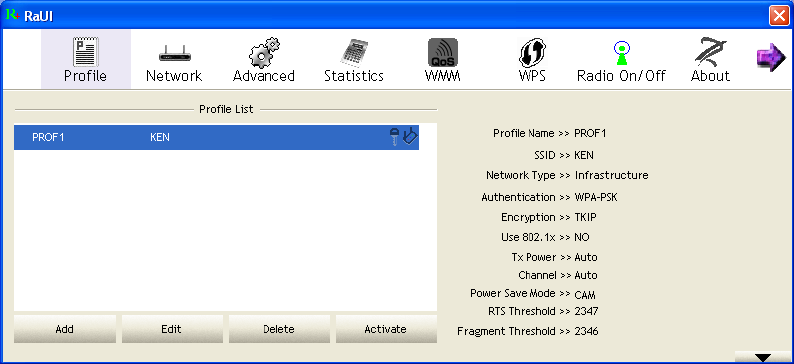This screenshot has height=364, width=794.
Task: Open the WPS icon
Action: click(532, 53)
